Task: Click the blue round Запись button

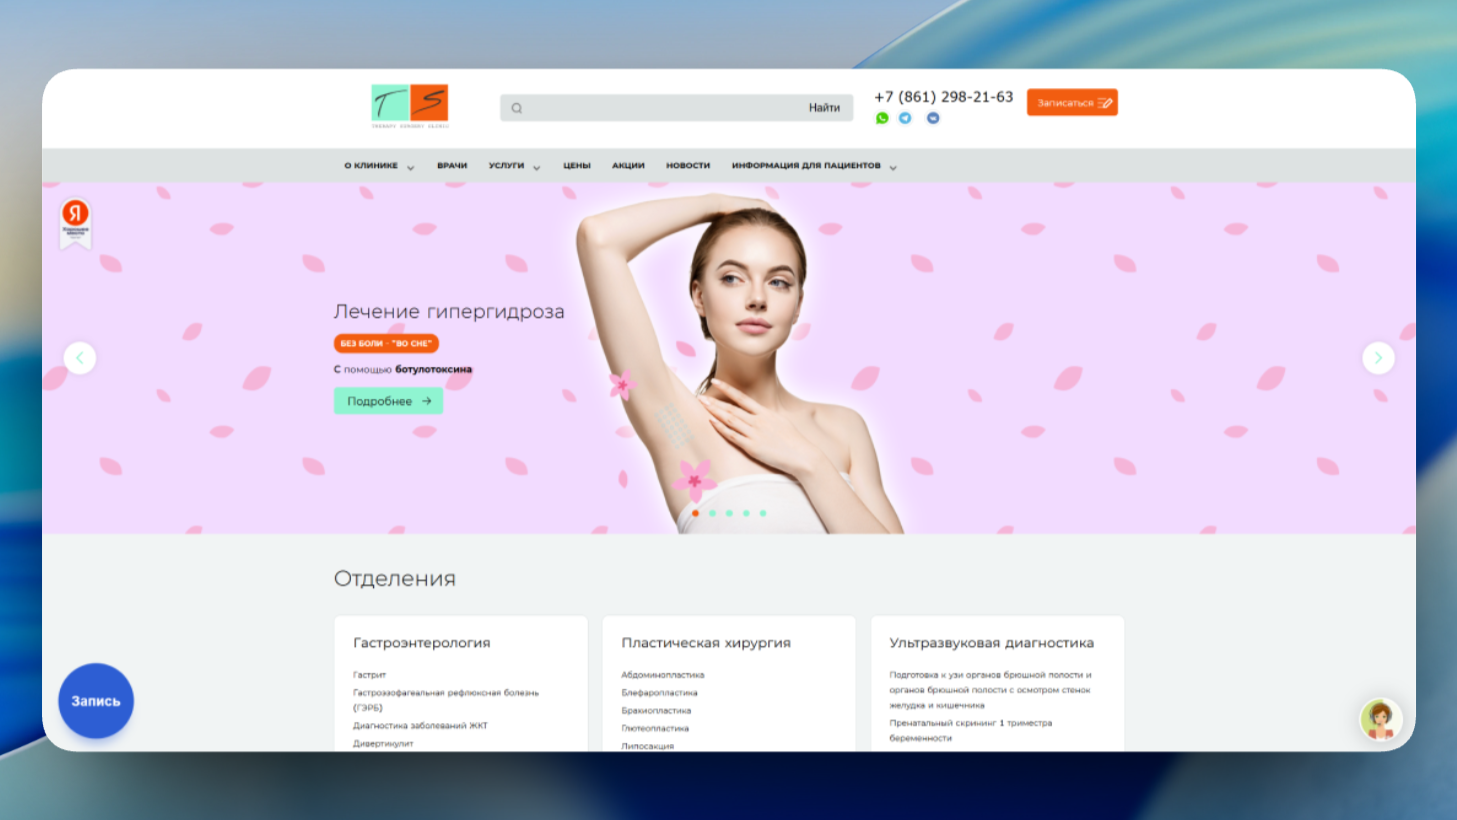Action: [96, 701]
